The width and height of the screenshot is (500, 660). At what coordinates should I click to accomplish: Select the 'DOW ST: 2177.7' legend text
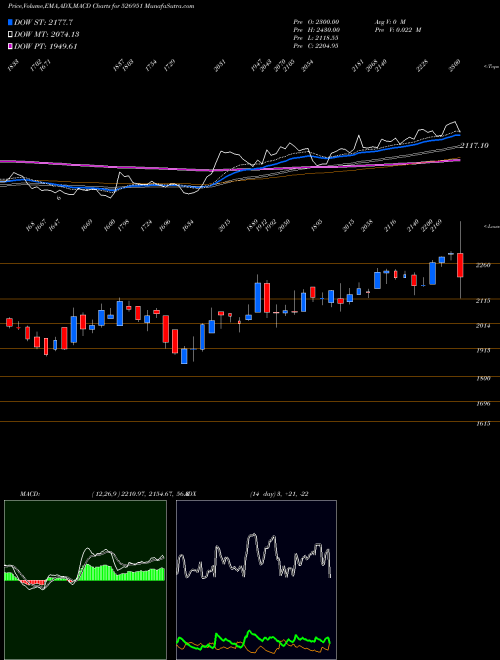pos(44,22)
